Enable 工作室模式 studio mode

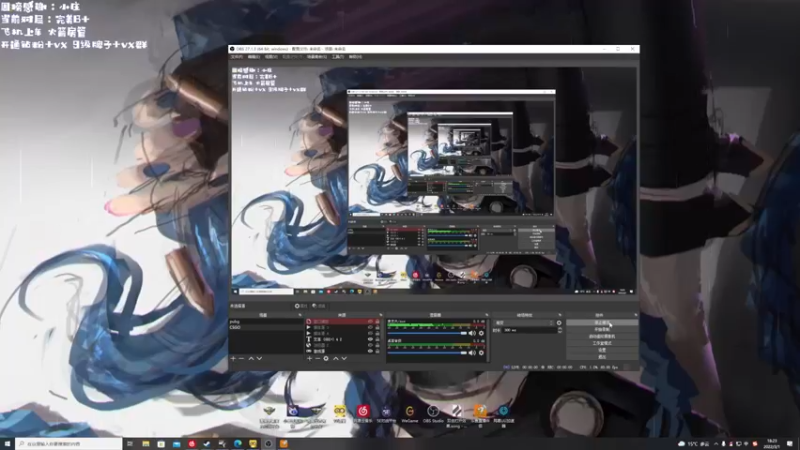tap(602, 343)
